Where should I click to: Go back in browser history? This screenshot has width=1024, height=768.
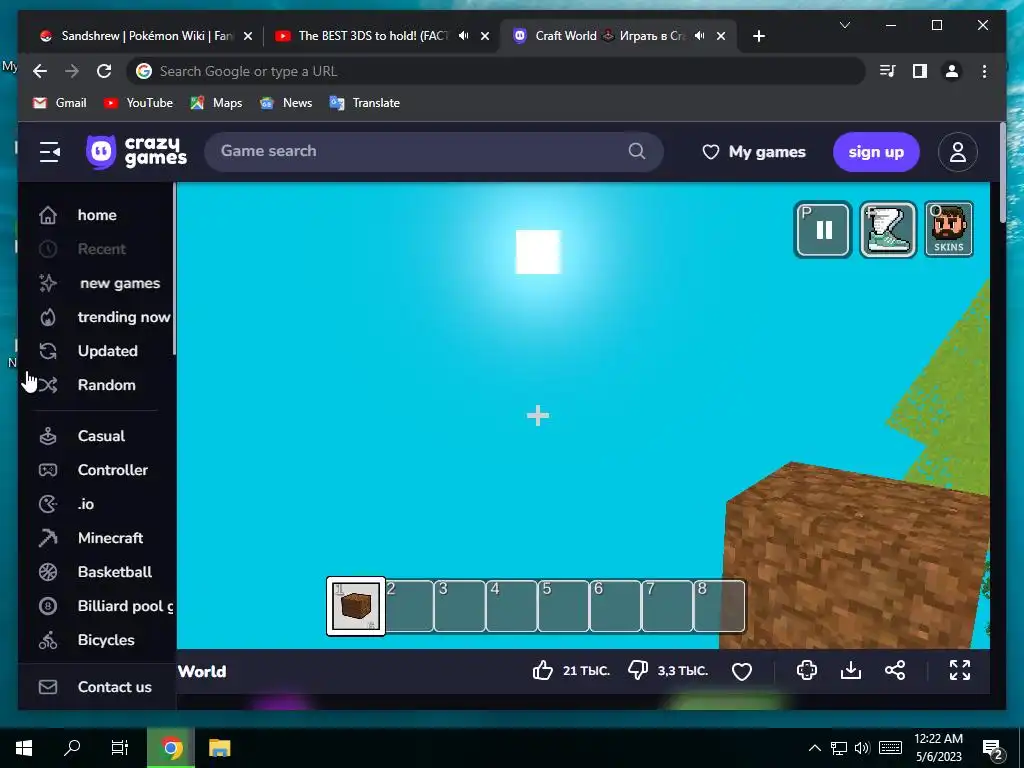tap(40, 71)
